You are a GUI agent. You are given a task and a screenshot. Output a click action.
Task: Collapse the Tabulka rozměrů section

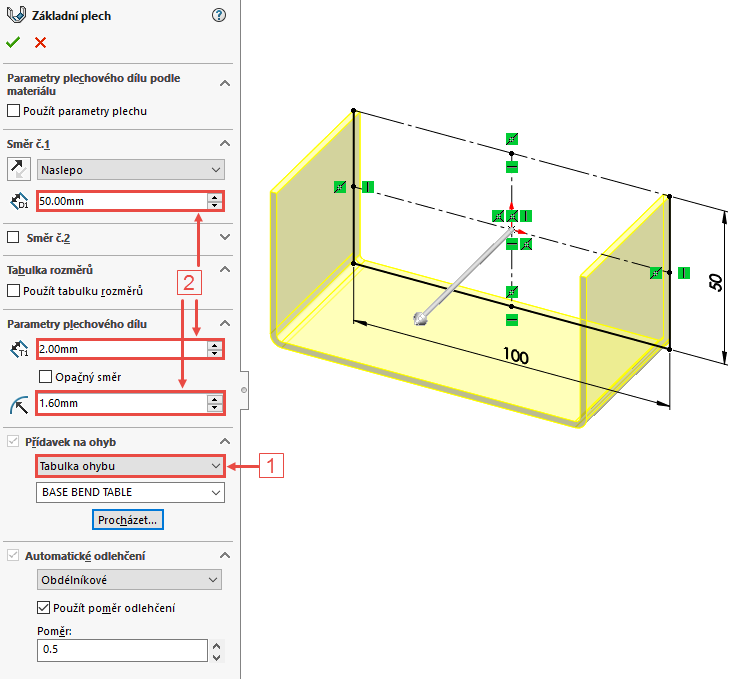(225, 270)
